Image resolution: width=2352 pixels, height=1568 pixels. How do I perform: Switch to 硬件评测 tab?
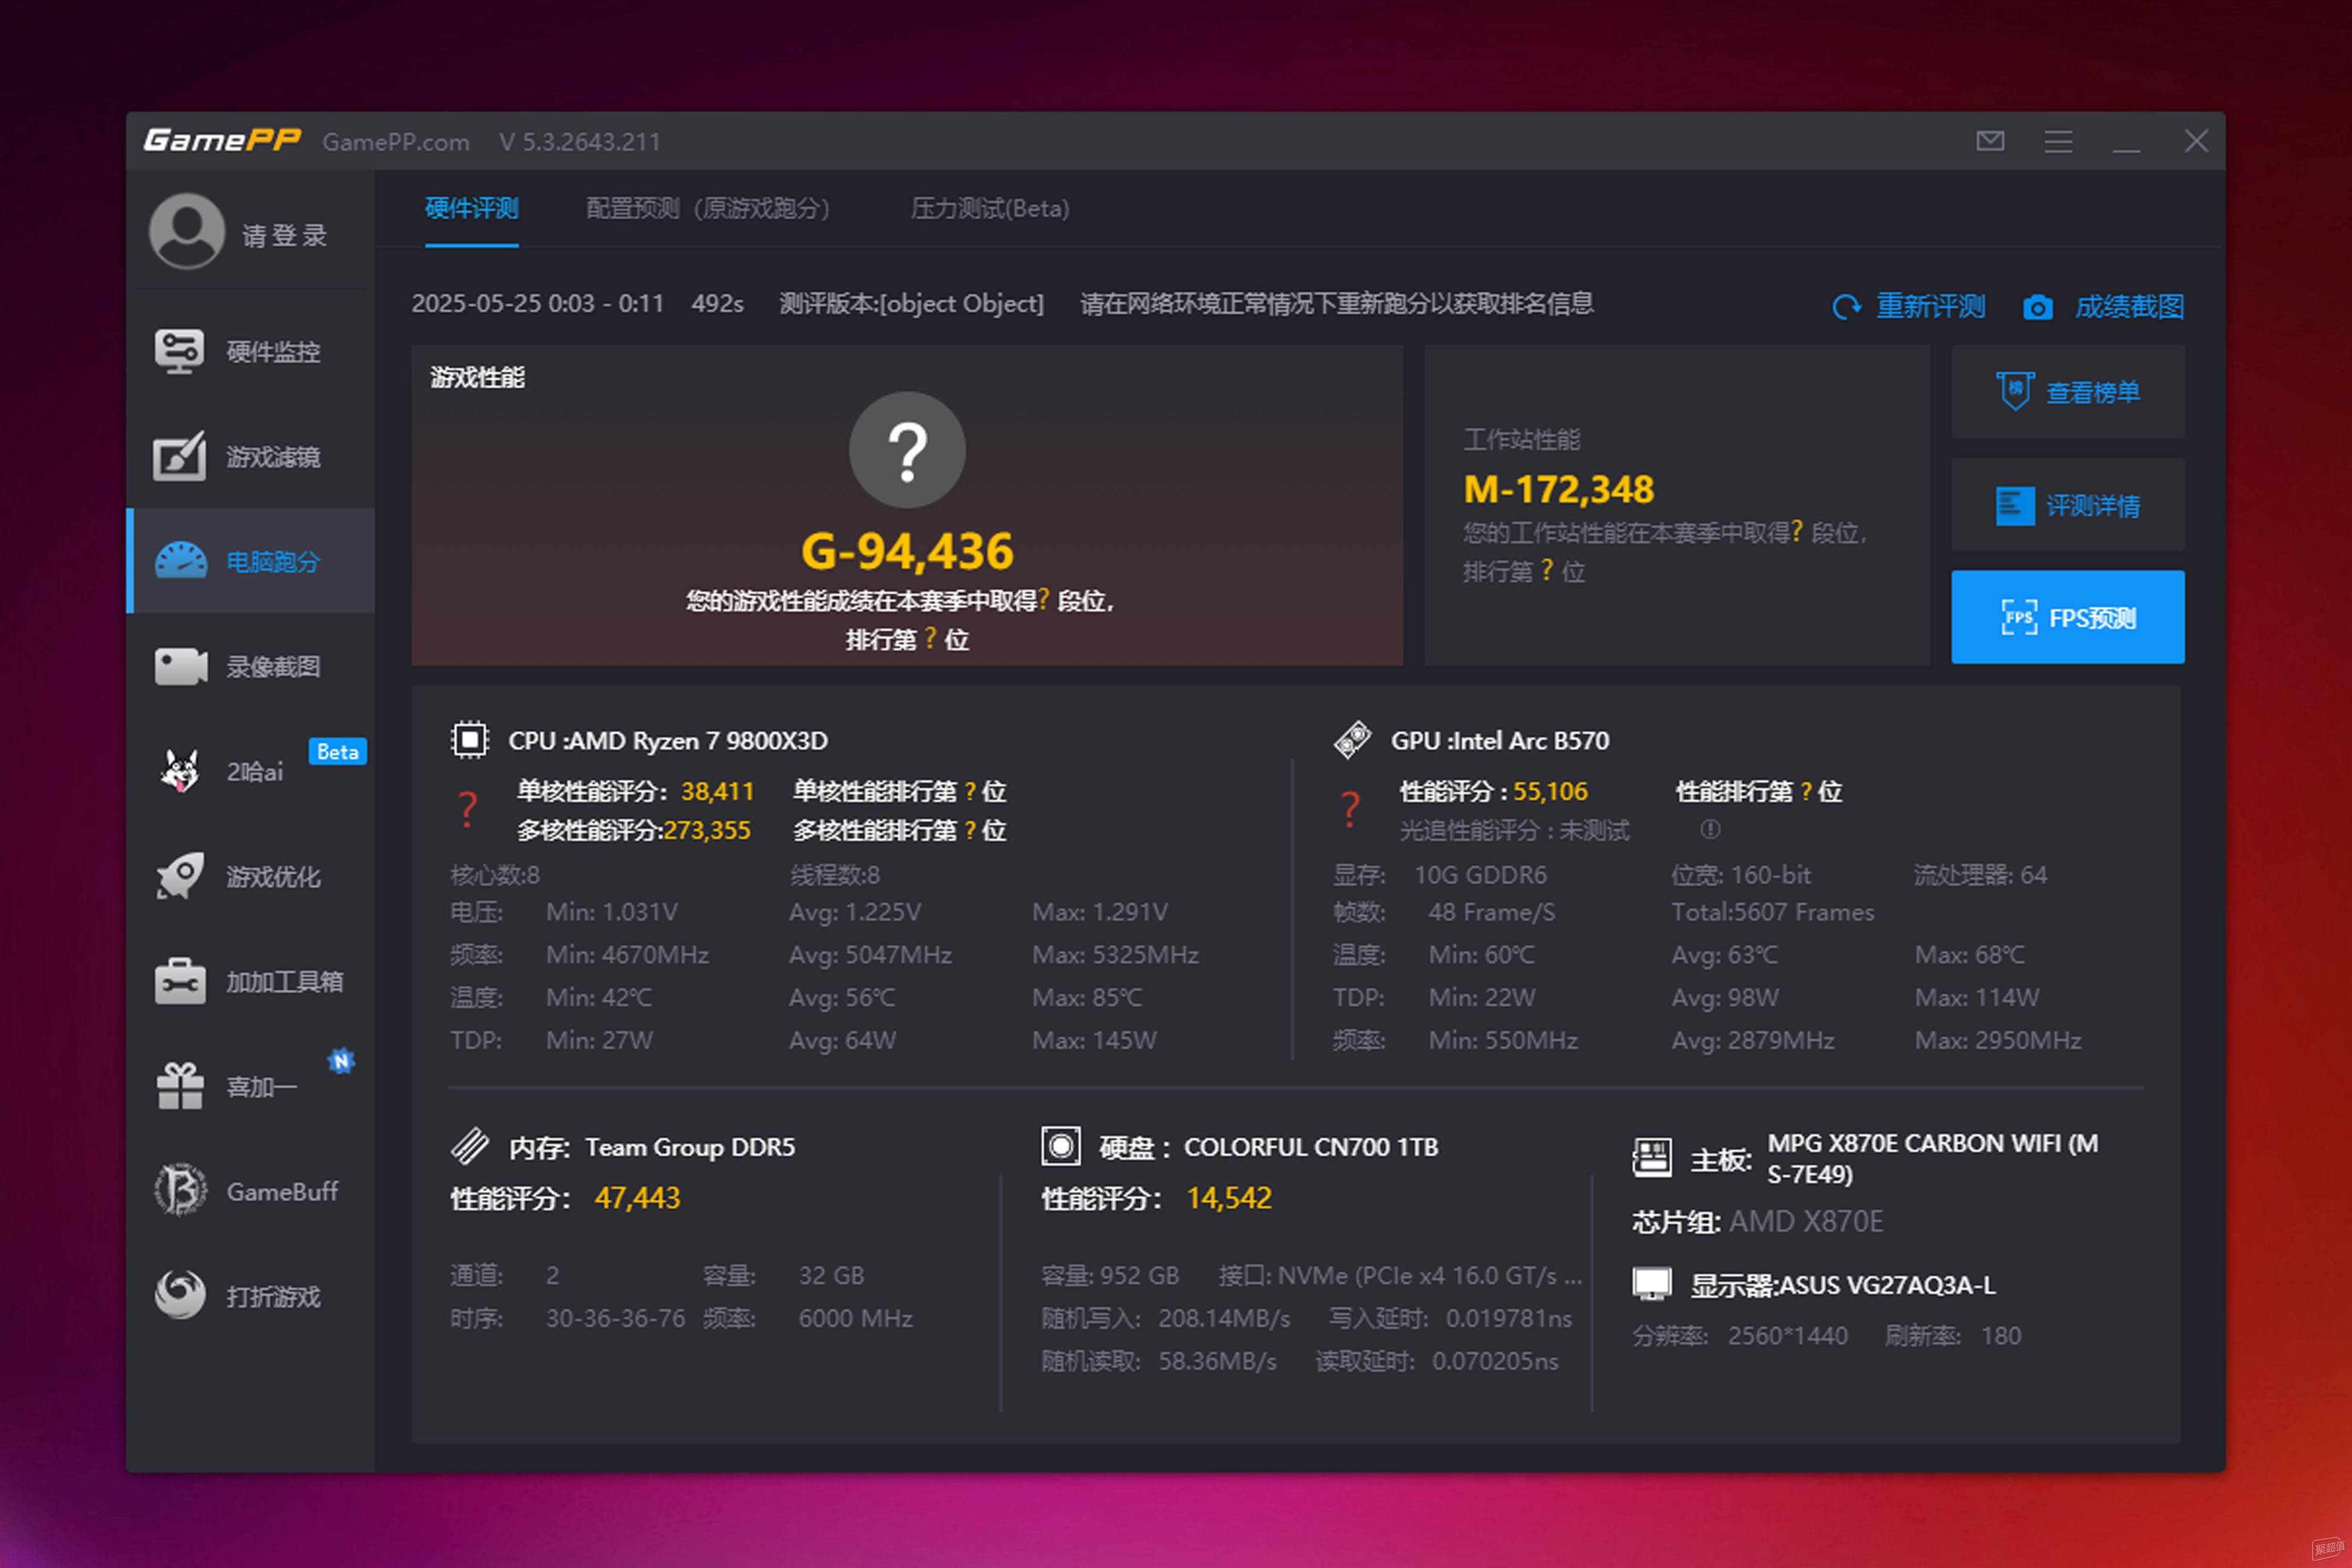click(471, 208)
